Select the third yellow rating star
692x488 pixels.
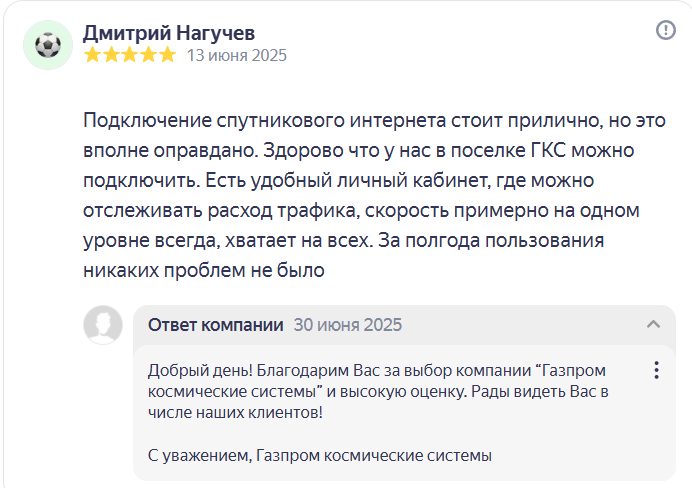pos(130,55)
